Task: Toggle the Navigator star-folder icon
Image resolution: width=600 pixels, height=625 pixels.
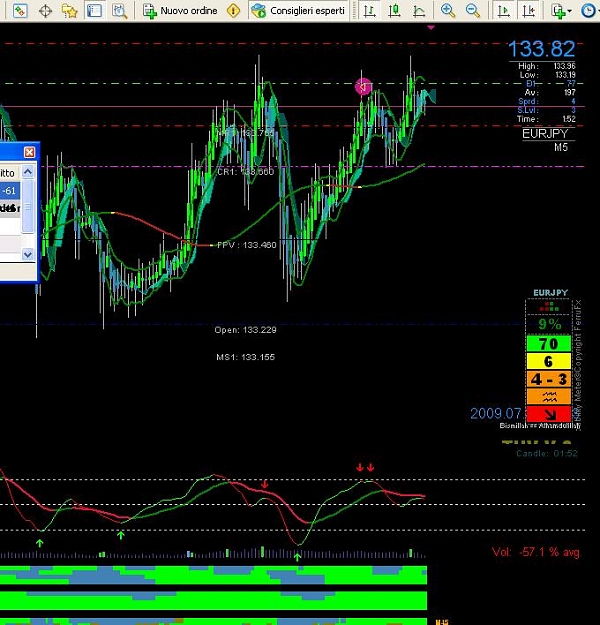Action: tap(69, 11)
